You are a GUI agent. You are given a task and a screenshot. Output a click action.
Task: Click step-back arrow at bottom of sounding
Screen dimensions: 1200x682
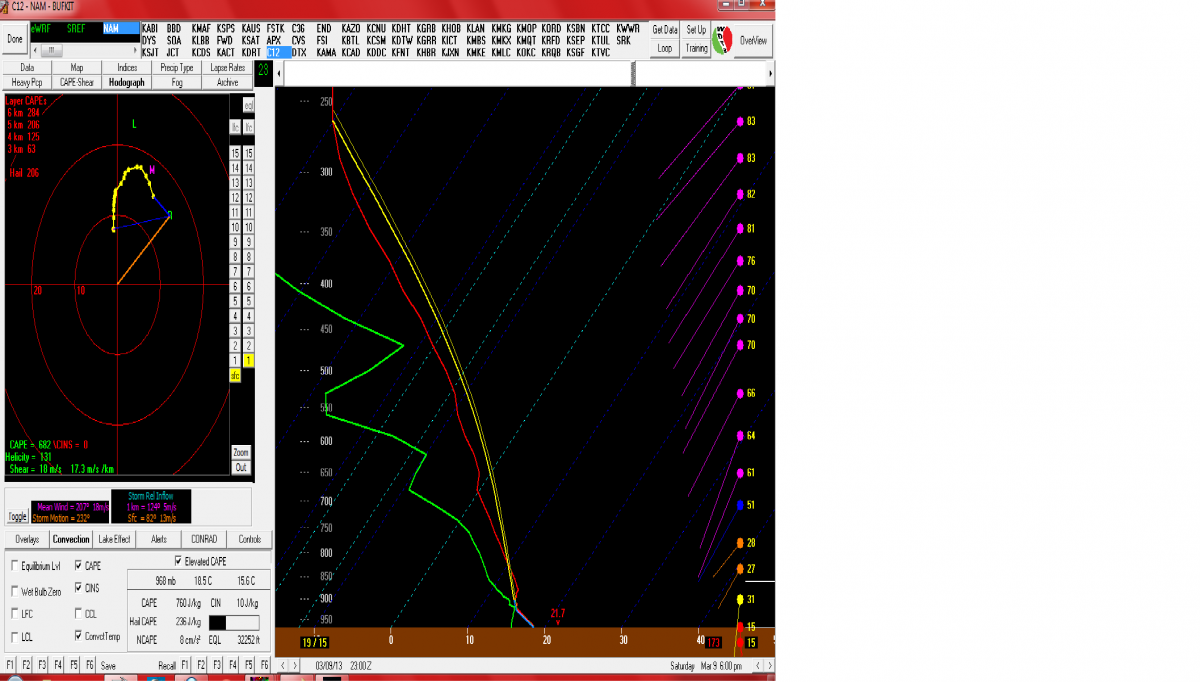pyautogui.click(x=283, y=665)
